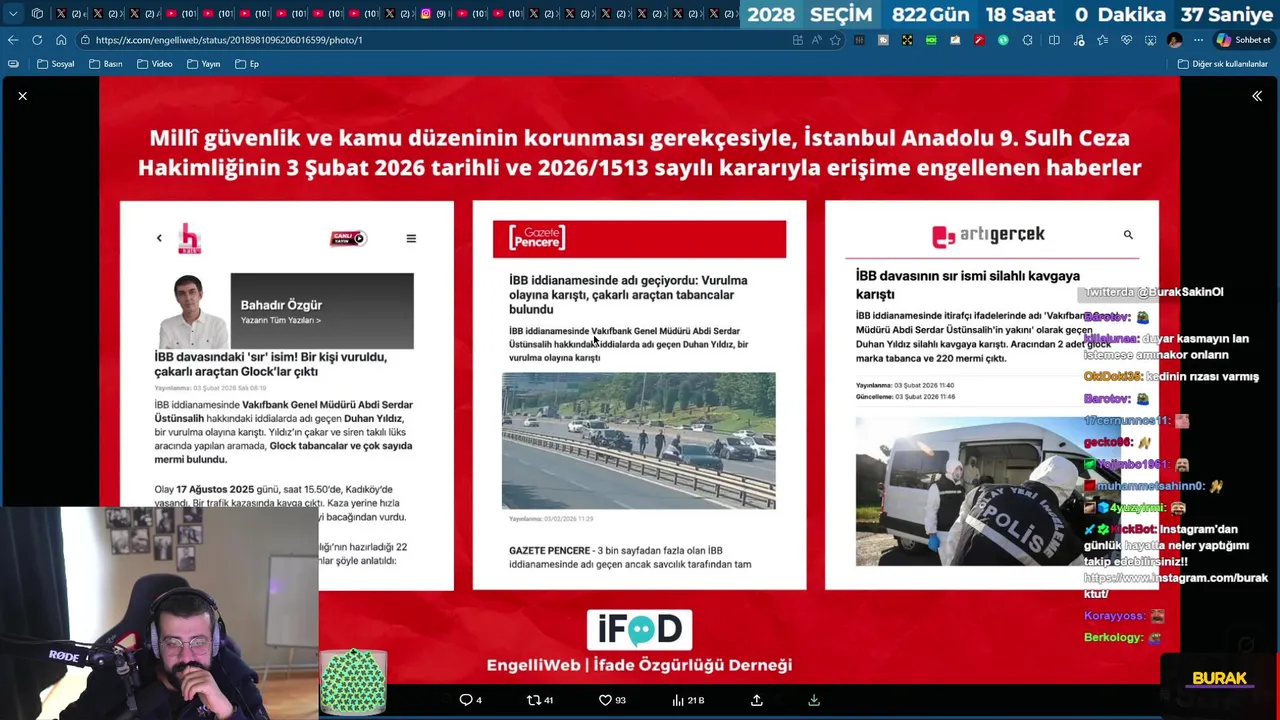Open the browser home page
The image size is (1280, 720).
click(61, 40)
